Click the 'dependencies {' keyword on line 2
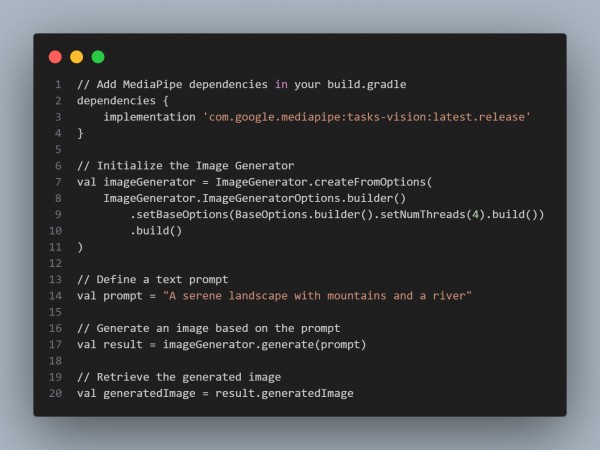 click(122, 101)
